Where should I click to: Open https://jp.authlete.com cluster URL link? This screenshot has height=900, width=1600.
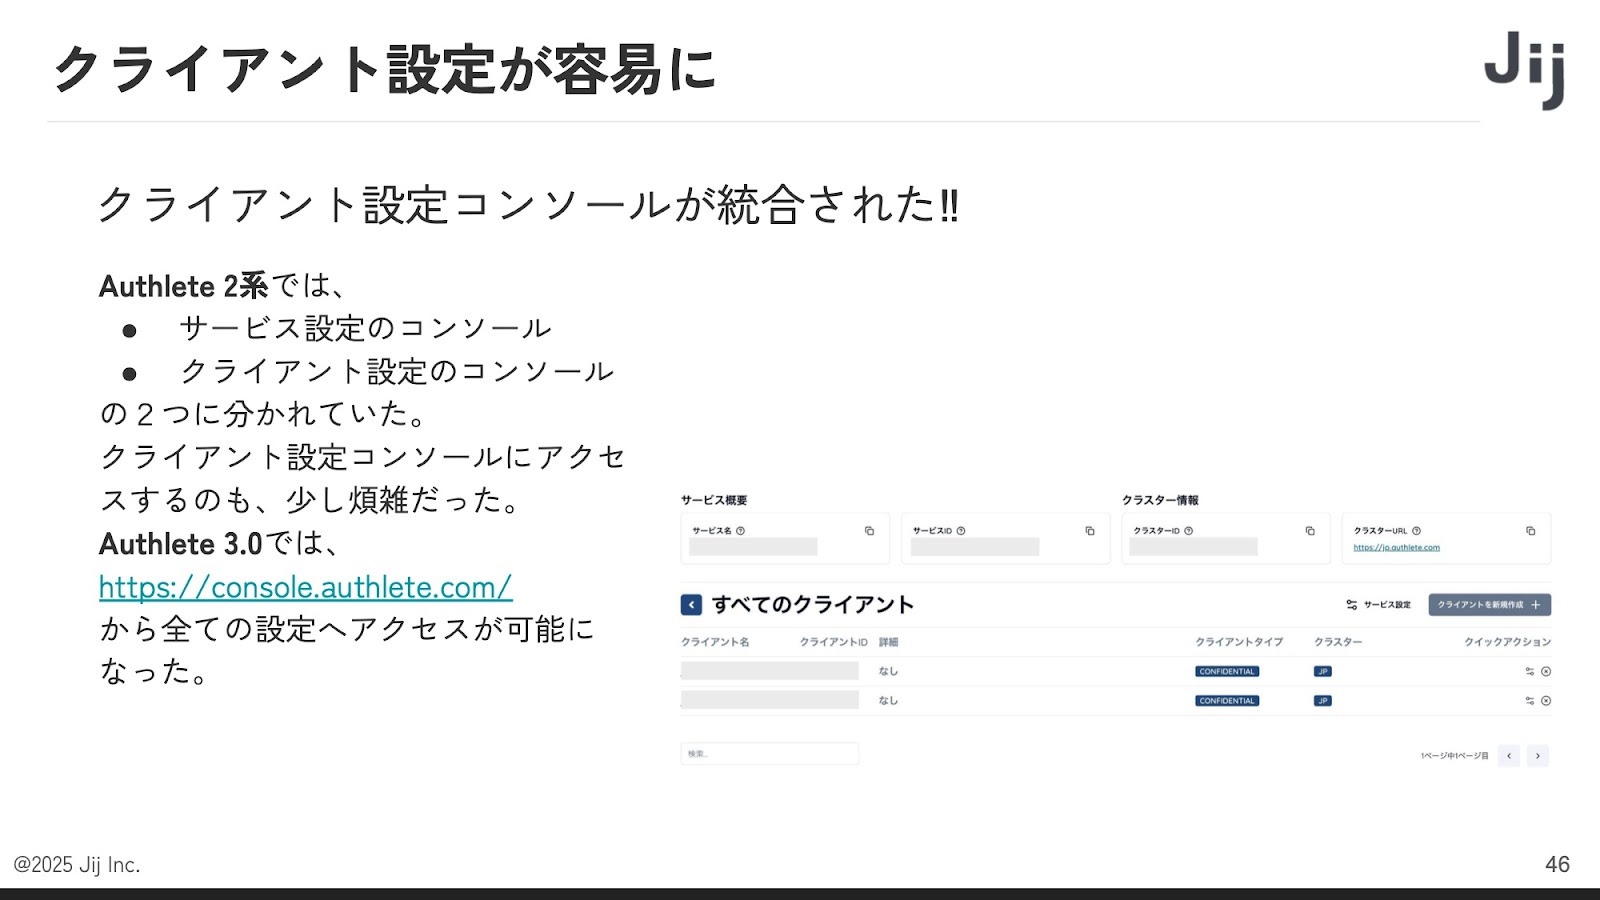[1397, 548]
